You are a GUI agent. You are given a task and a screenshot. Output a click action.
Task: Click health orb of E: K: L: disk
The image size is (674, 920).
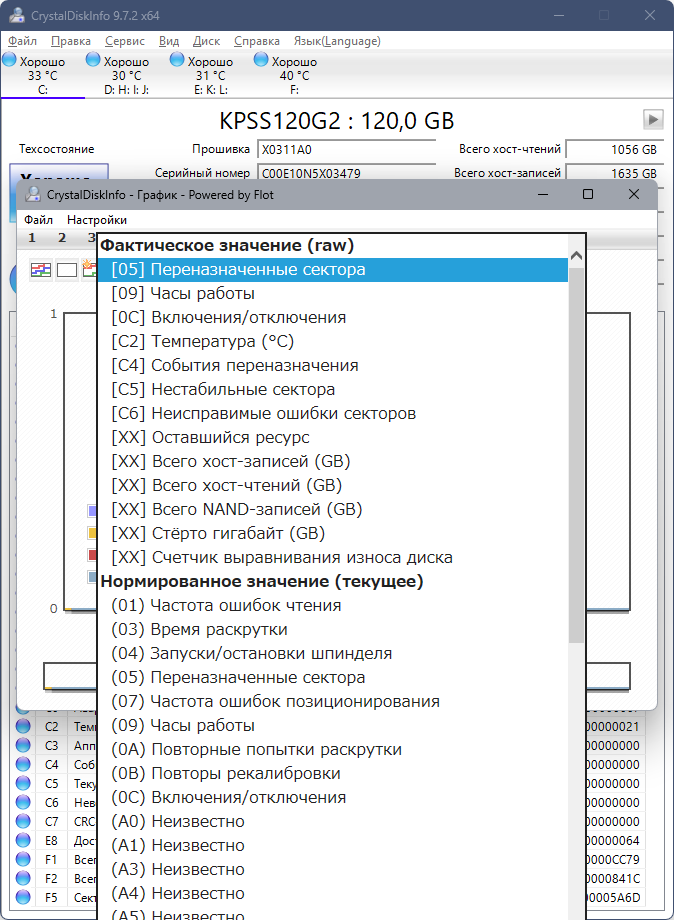177,59
